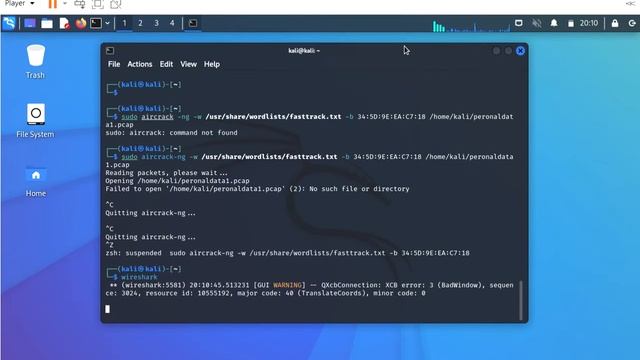
Task: Switch to workspace 3
Action: (x=156, y=23)
